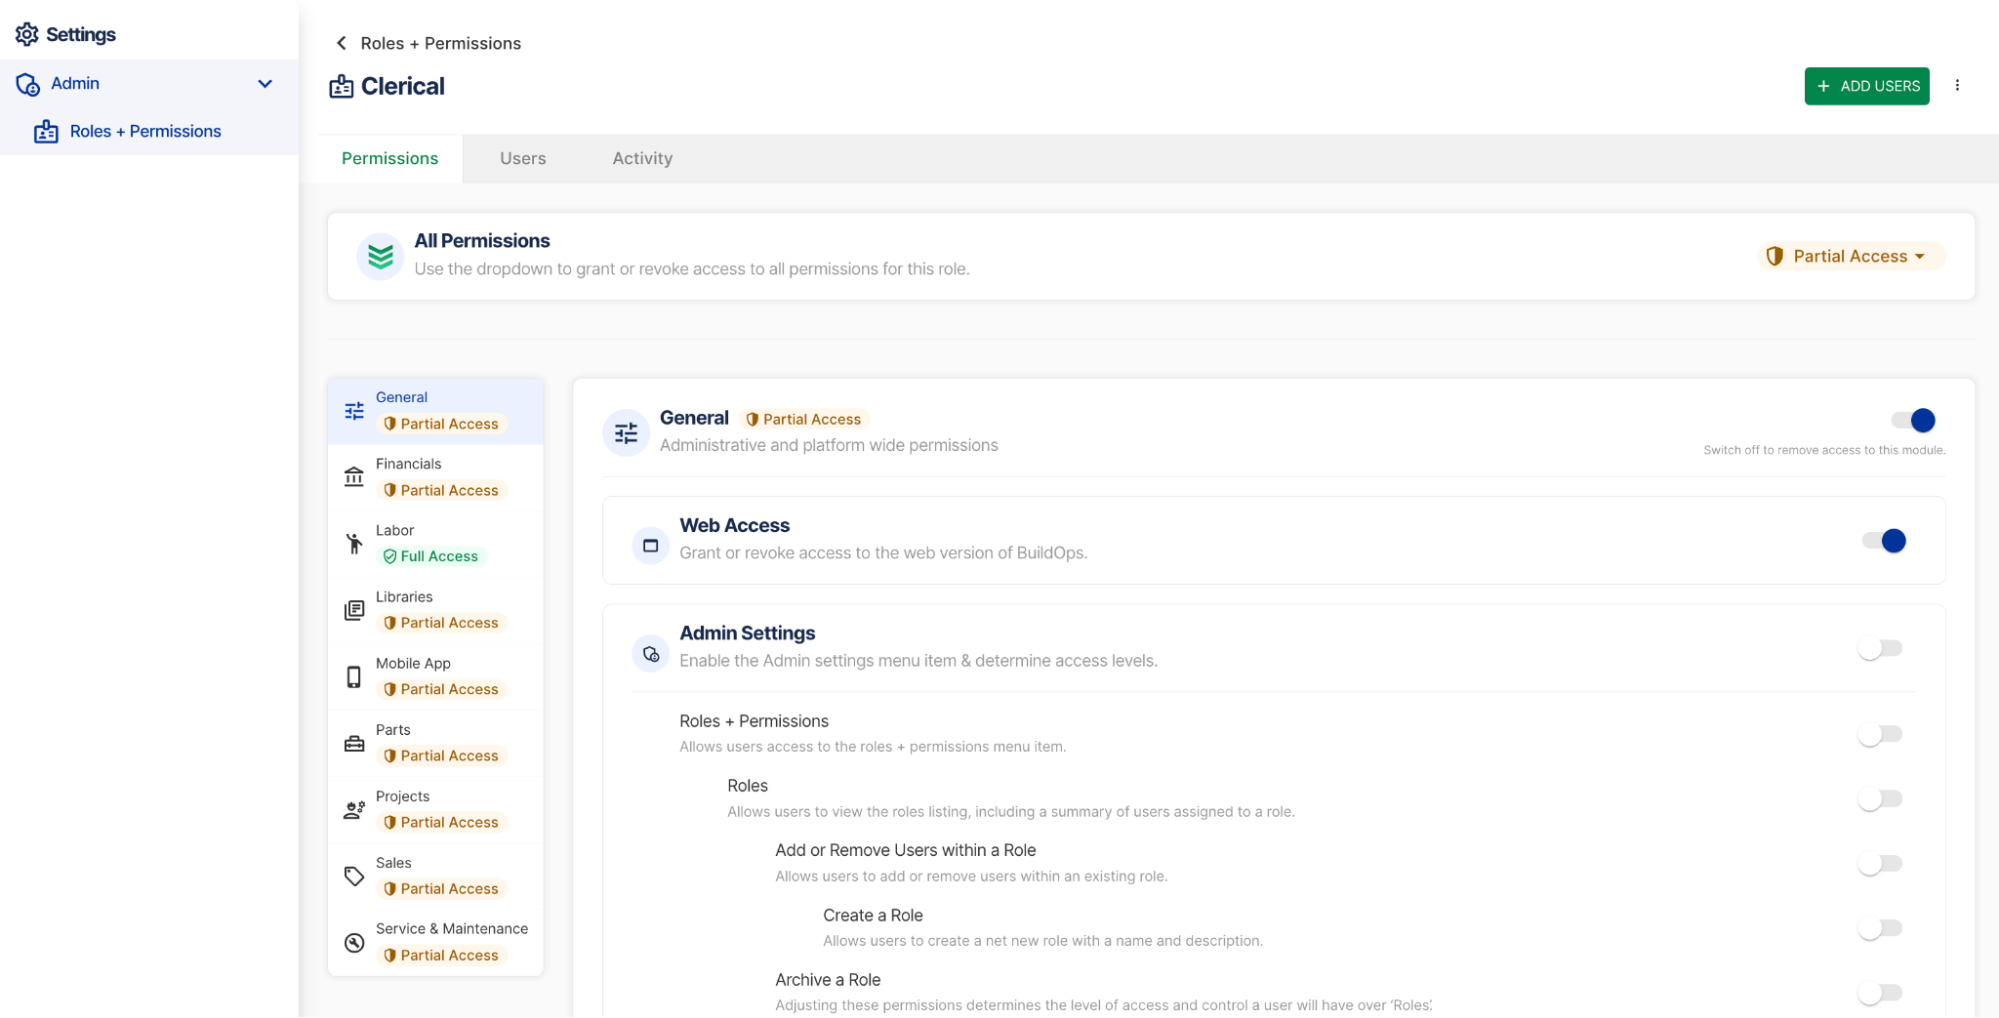Switch off the General module toggle

(1912, 420)
